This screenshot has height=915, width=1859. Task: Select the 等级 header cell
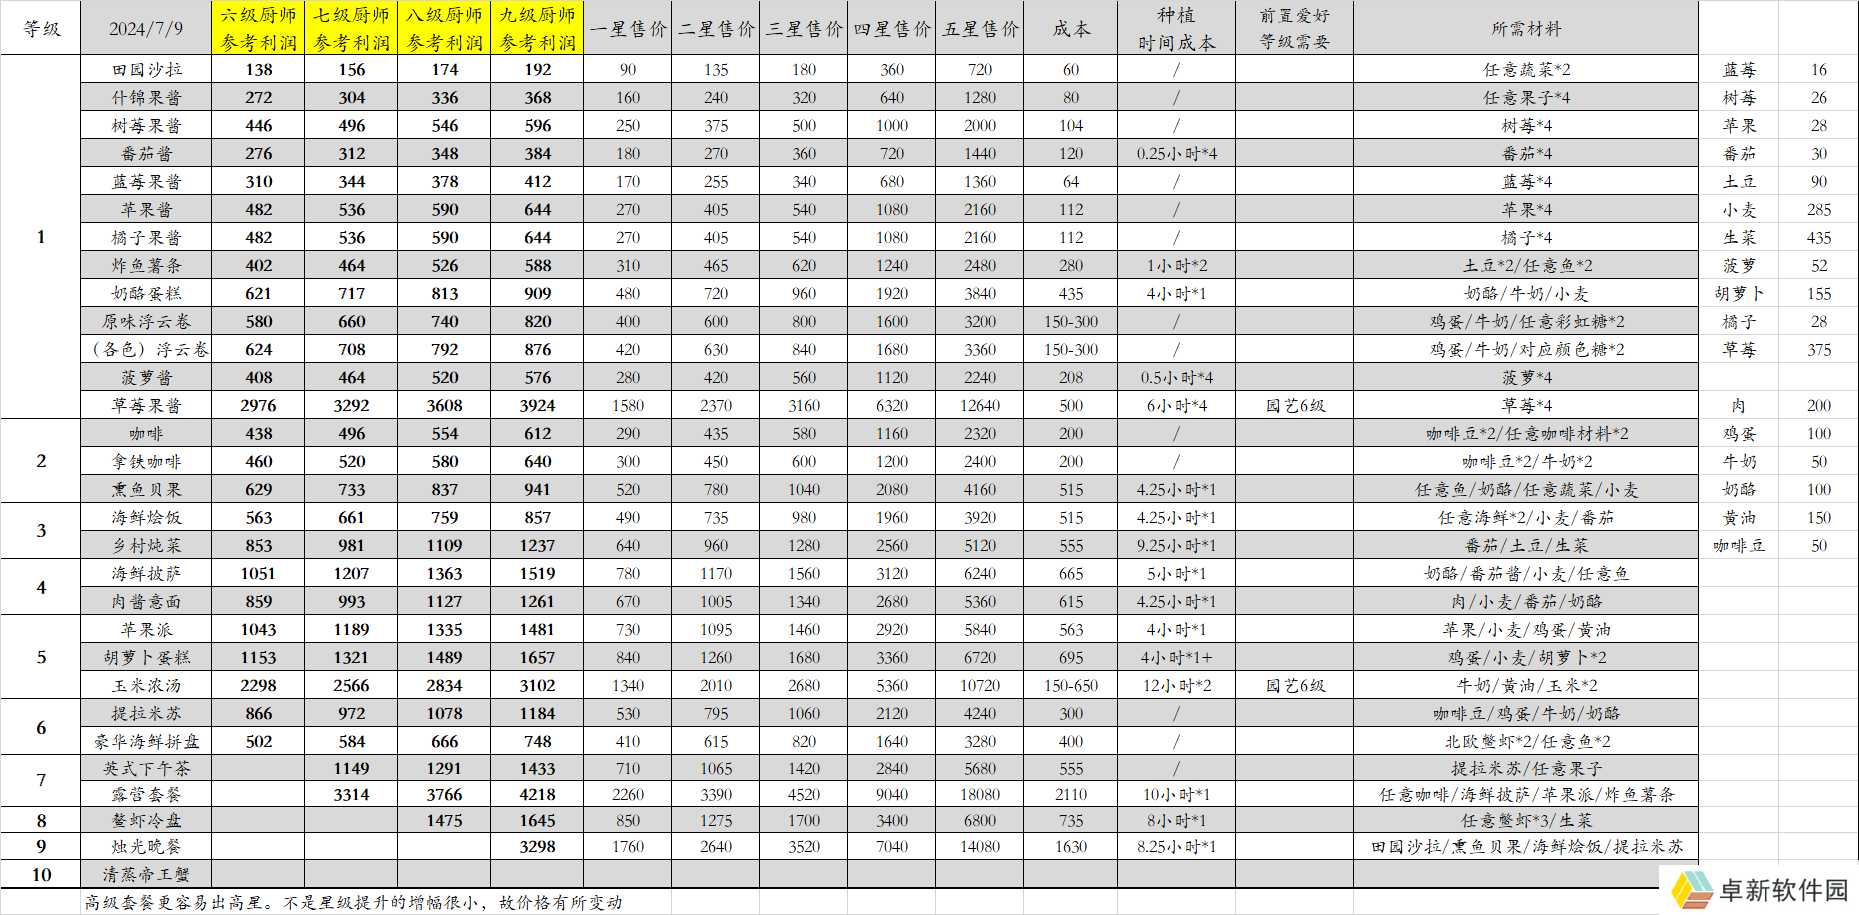click(41, 28)
